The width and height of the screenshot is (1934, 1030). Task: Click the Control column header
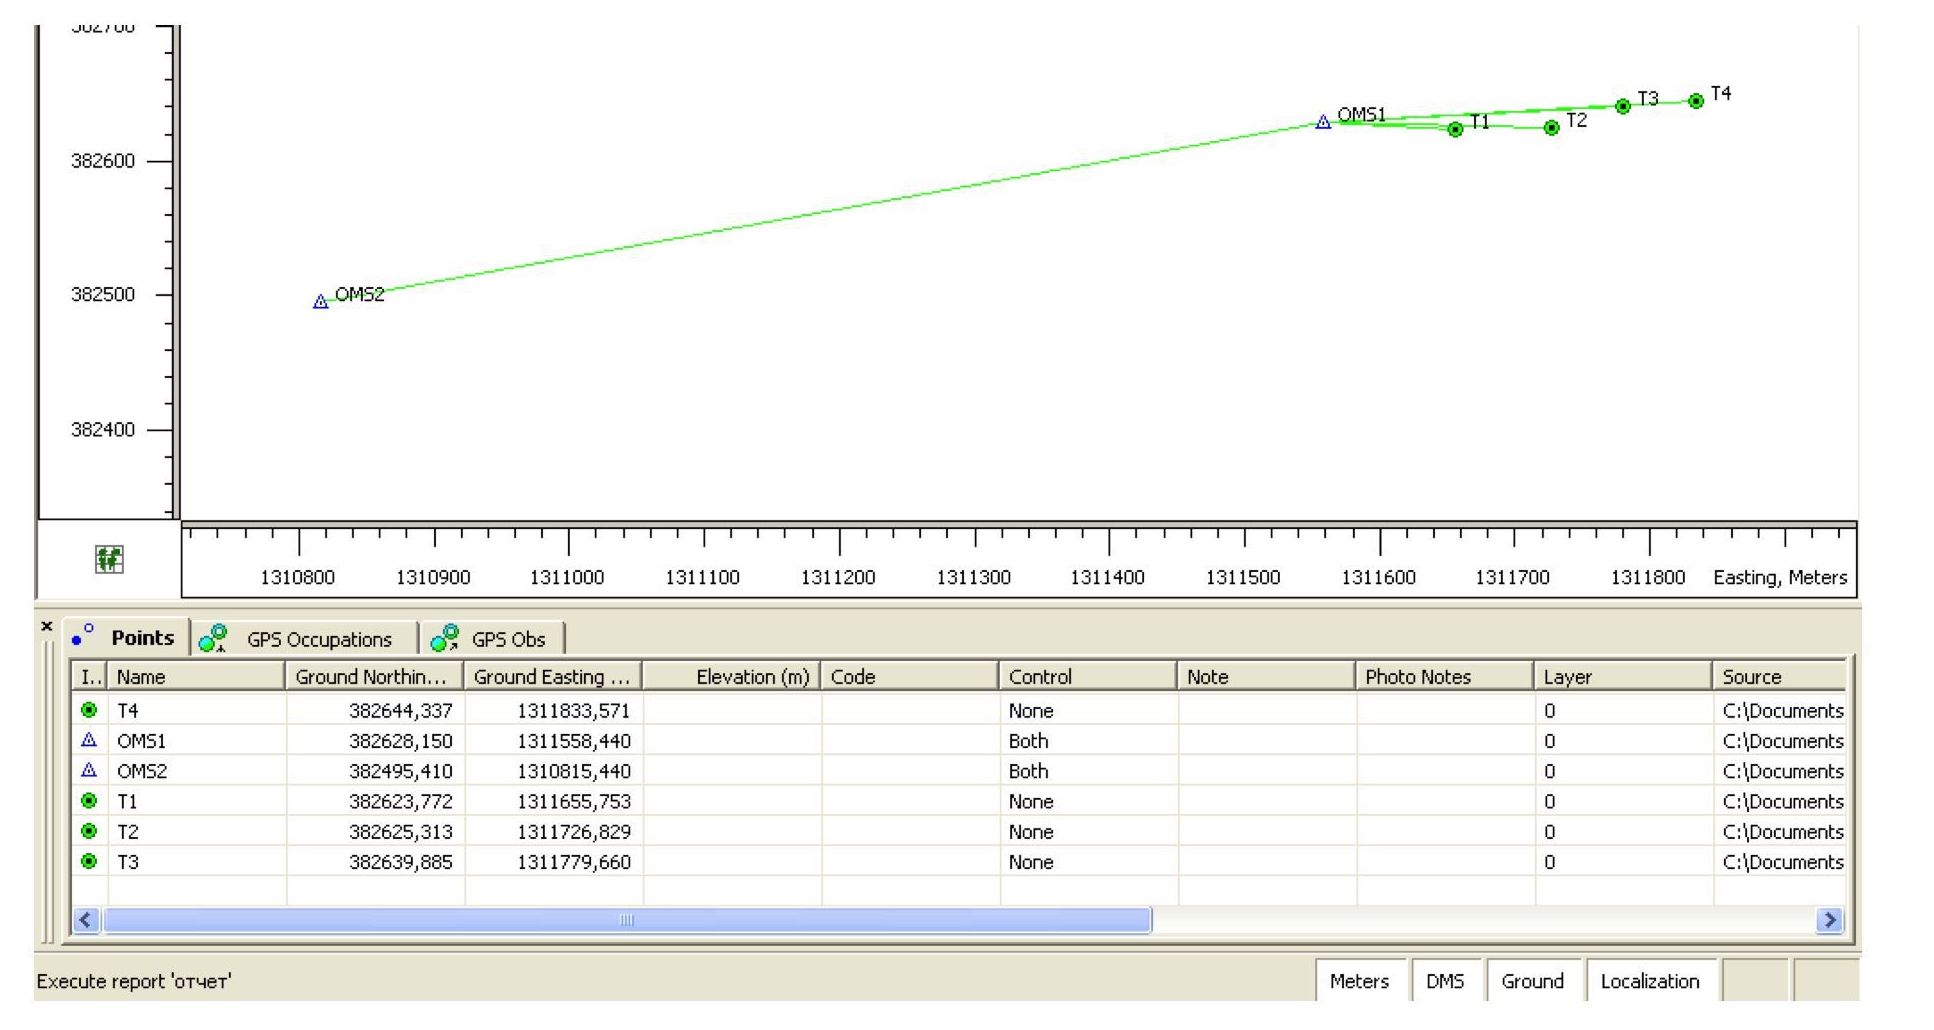tap(1086, 677)
